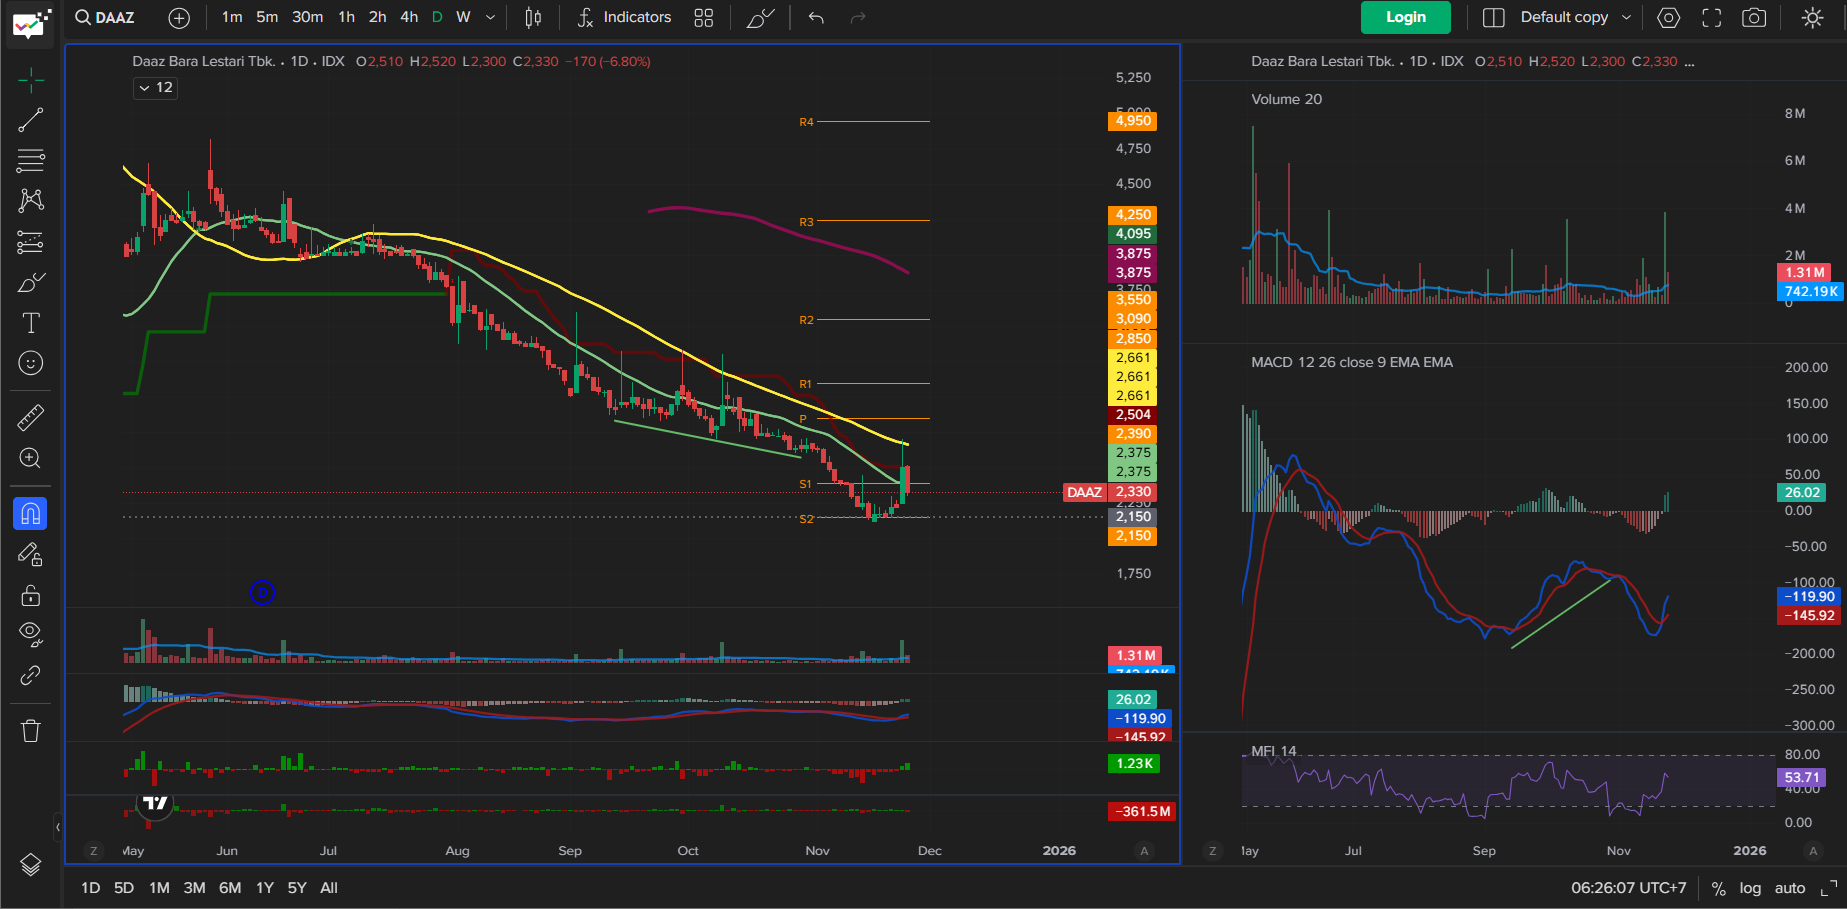Toggle hide all drawings eye icon
This screenshot has height=909, width=1847.
point(31,634)
